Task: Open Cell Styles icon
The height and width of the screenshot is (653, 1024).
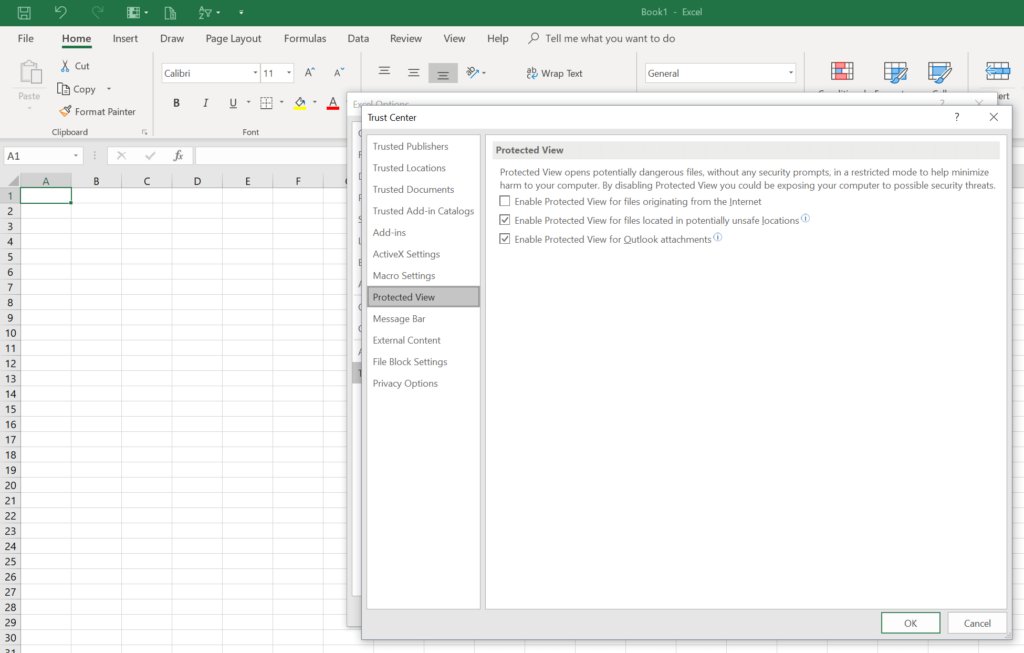Action: pos(939,72)
